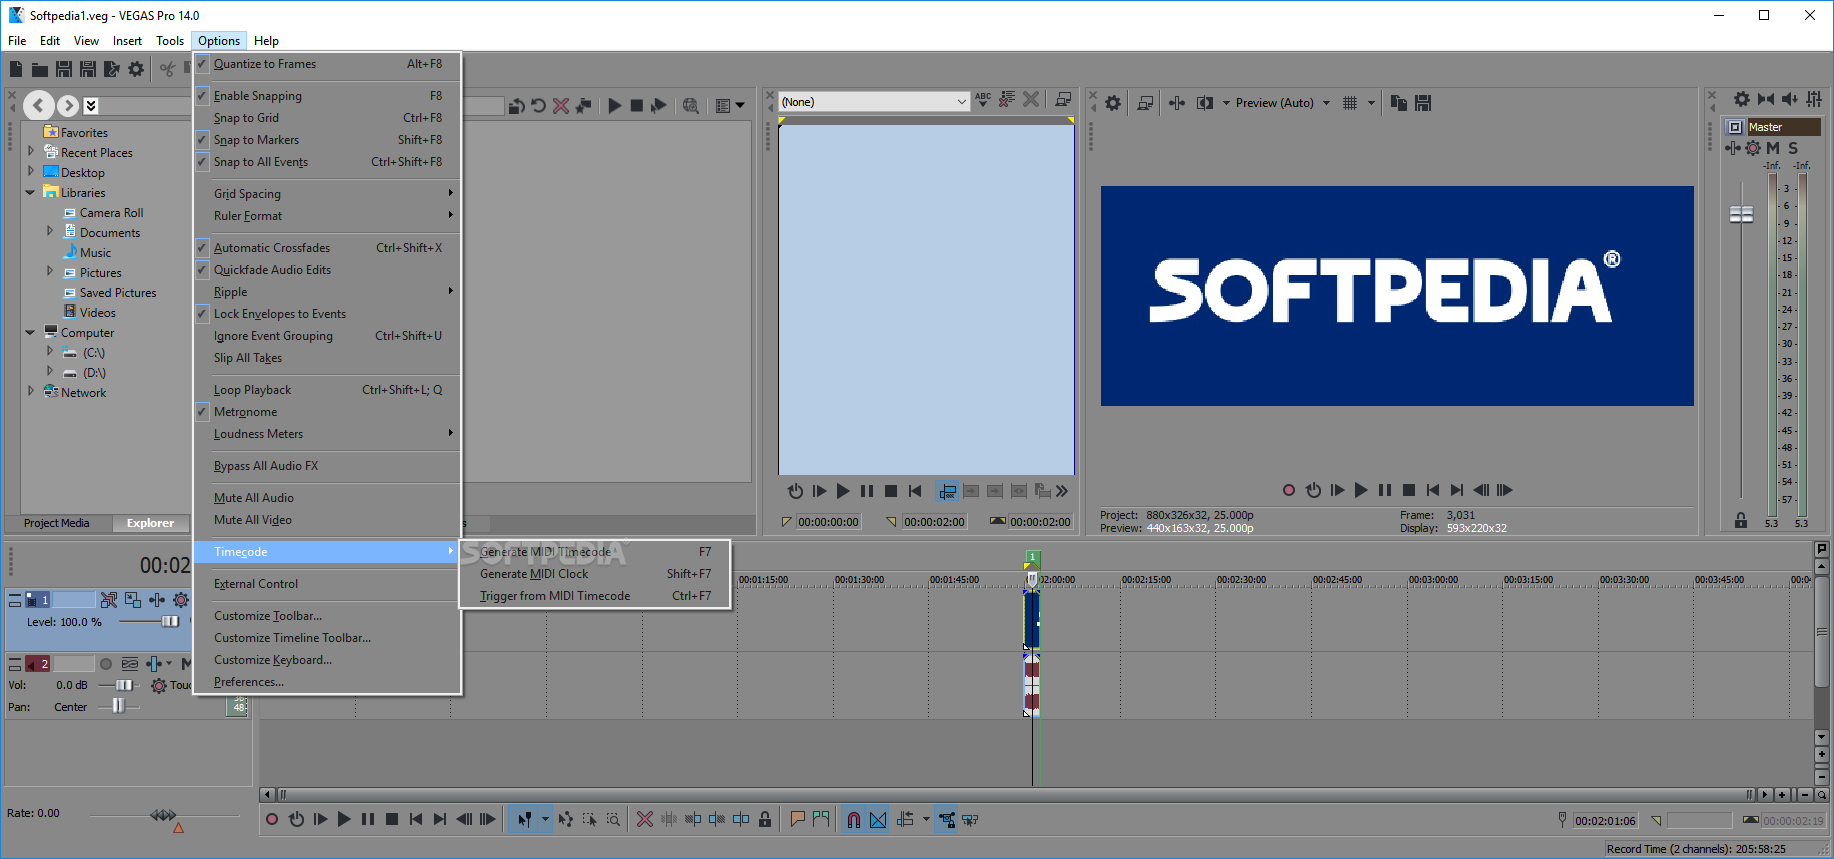Click Loop Playback menu entry
The height and width of the screenshot is (859, 1834).
pyautogui.click(x=327, y=390)
